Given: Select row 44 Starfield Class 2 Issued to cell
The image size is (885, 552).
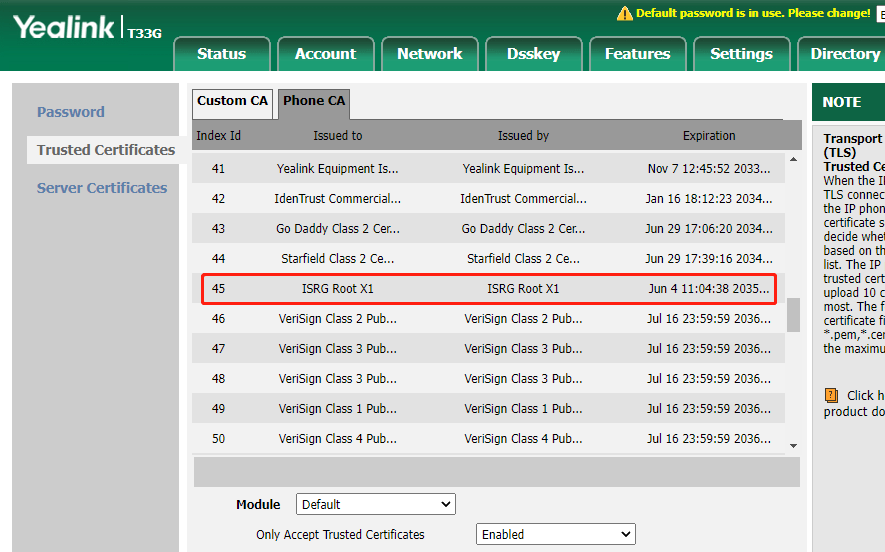Looking at the screenshot, I should 338,259.
